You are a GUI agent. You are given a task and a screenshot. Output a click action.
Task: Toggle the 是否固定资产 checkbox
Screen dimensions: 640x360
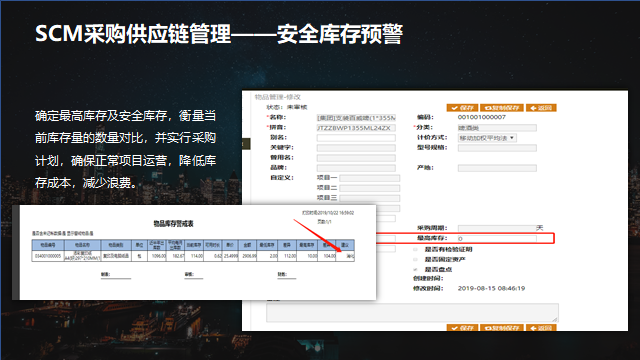(x=415, y=260)
